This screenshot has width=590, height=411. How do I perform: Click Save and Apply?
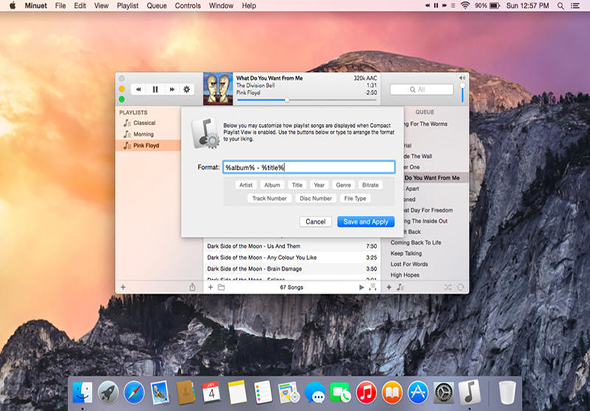pyautogui.click(x=366, y=222)
